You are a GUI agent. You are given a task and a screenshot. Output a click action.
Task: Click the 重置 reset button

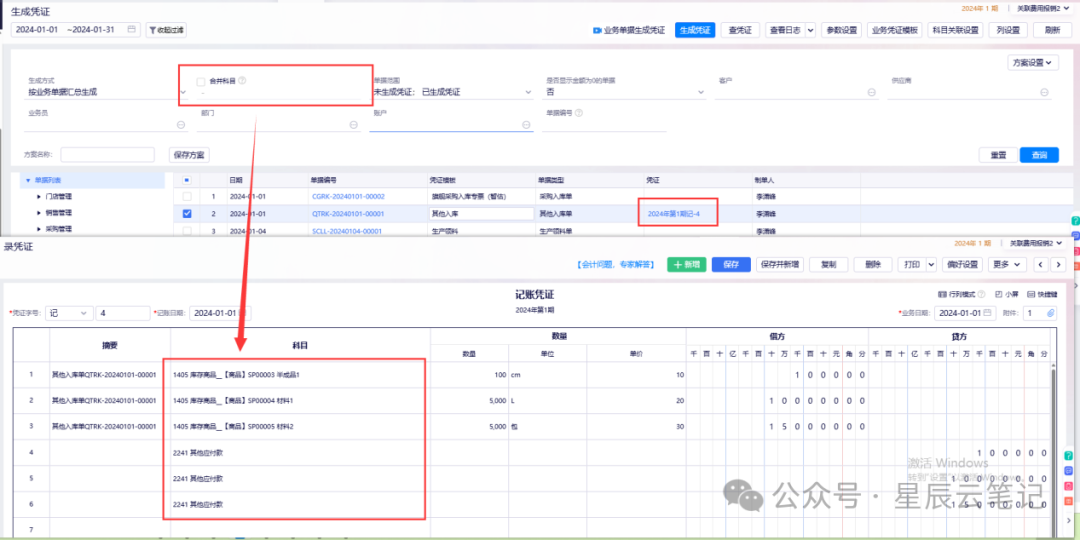[998, 155]
